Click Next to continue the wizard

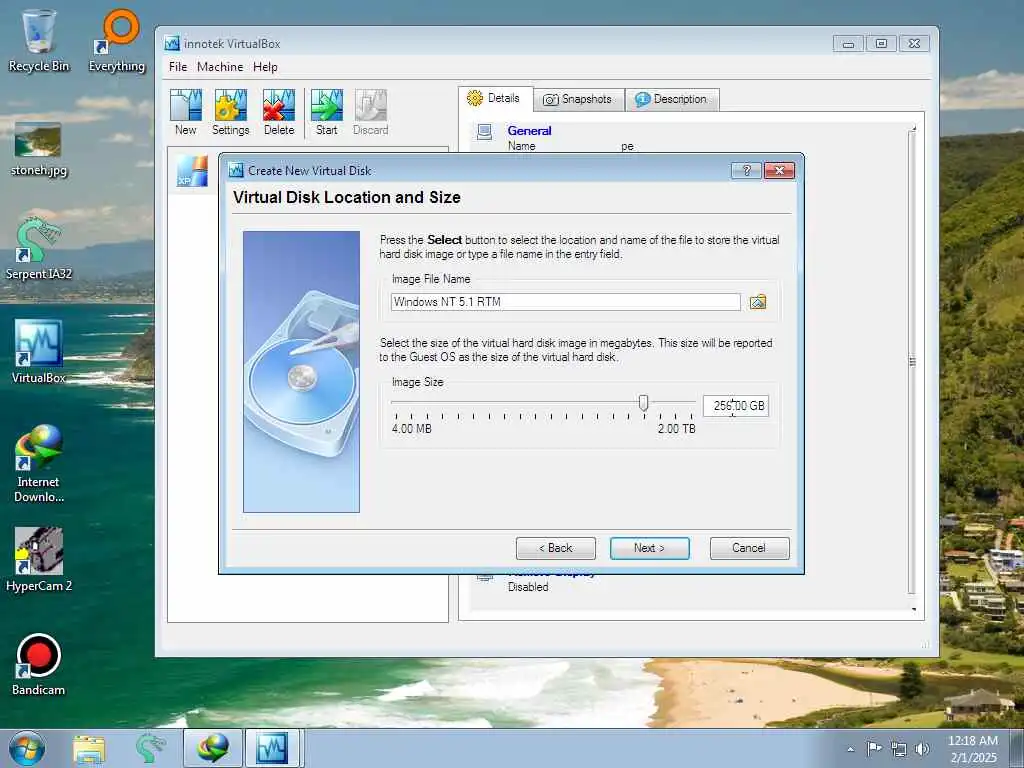[x=650, y=548]
